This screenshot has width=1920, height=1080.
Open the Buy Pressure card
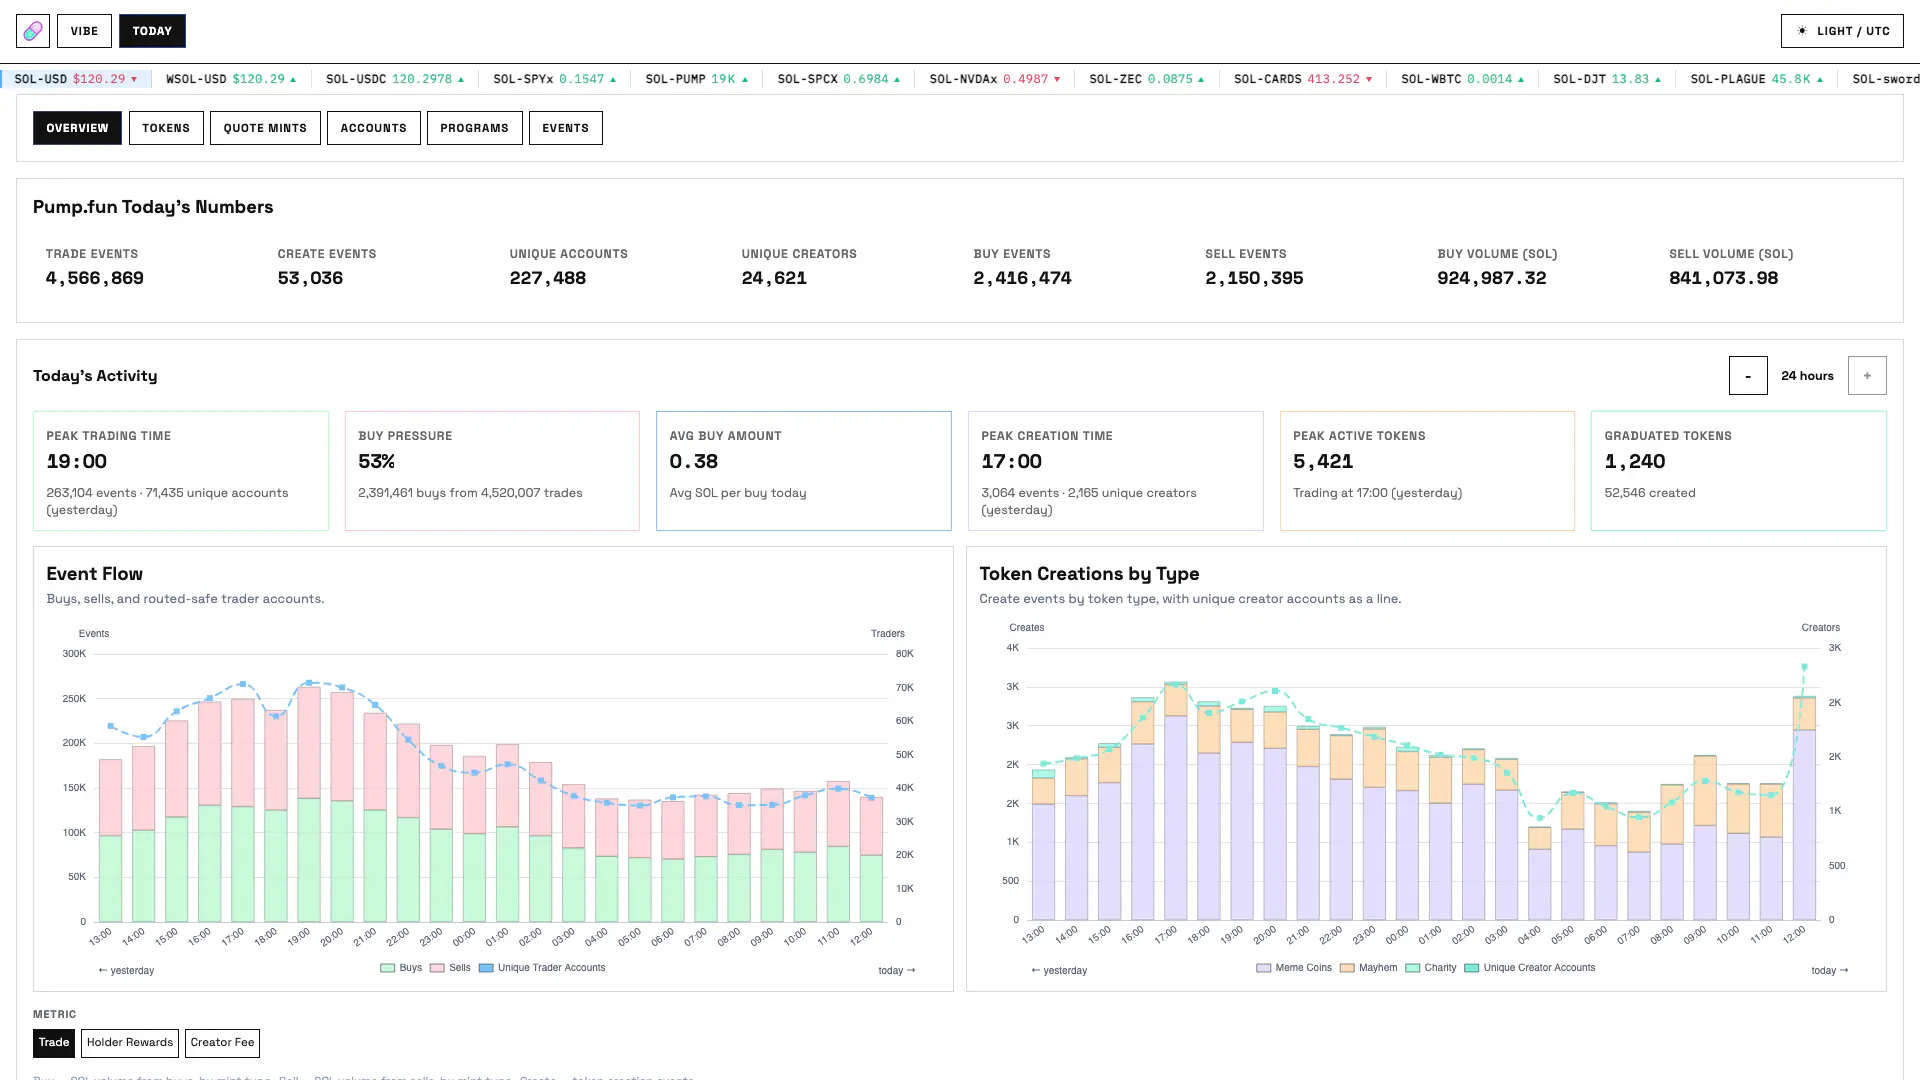492,471
